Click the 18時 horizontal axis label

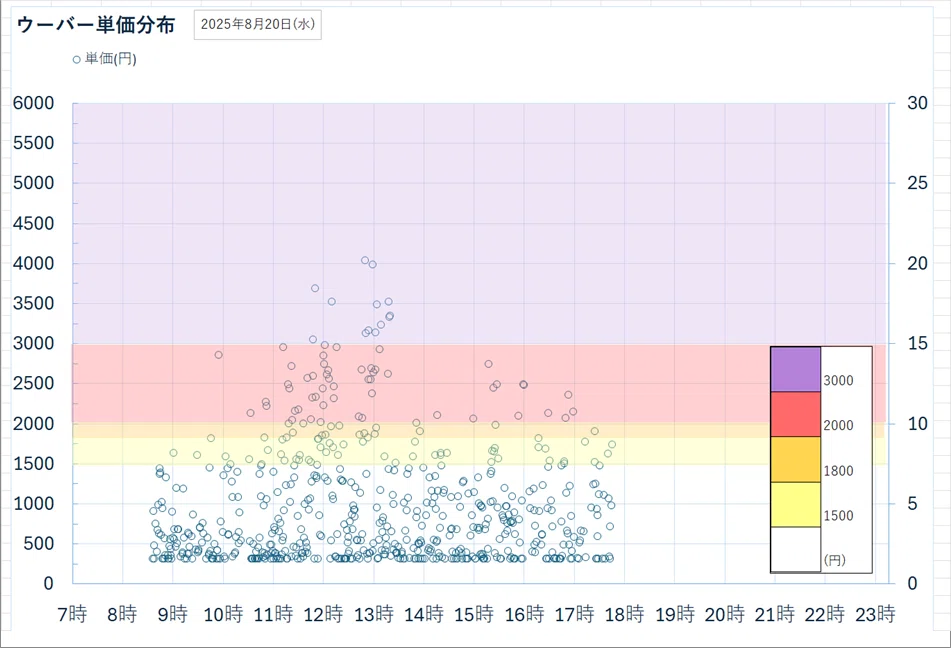(x=625, y=614)
